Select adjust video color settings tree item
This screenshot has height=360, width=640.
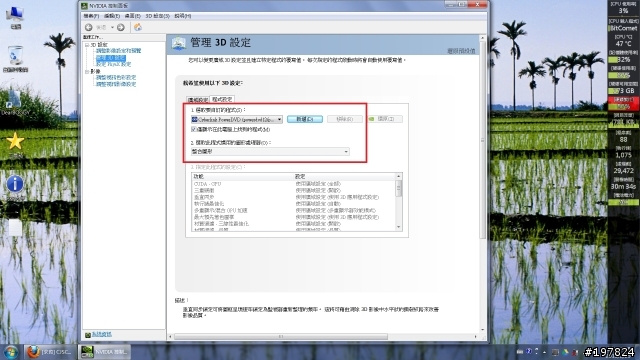pos(116,77)
